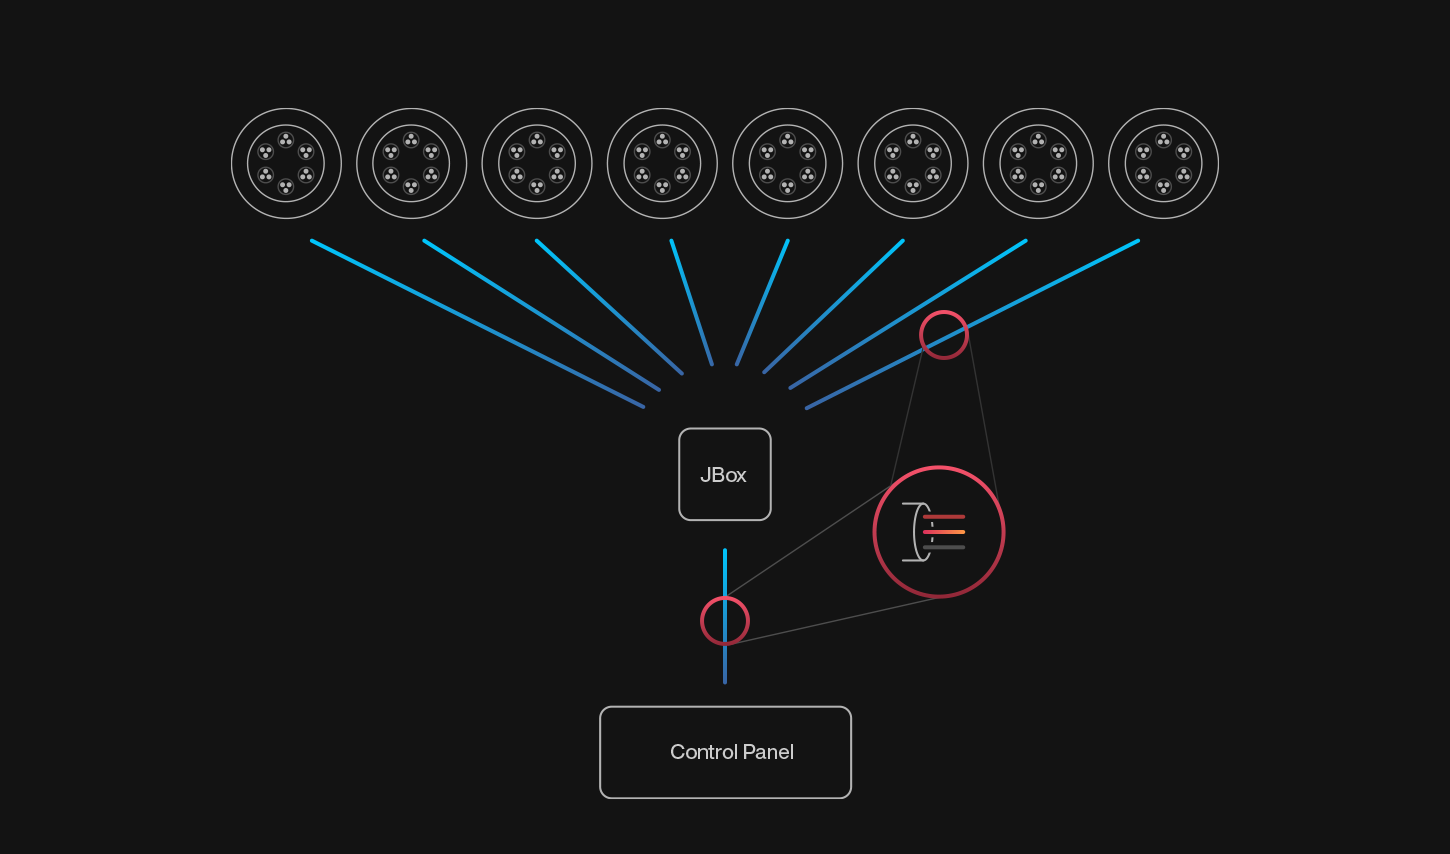Select the seventh circular connector icon
The width and height of the screenshot is (1450, 854).
1038,163
